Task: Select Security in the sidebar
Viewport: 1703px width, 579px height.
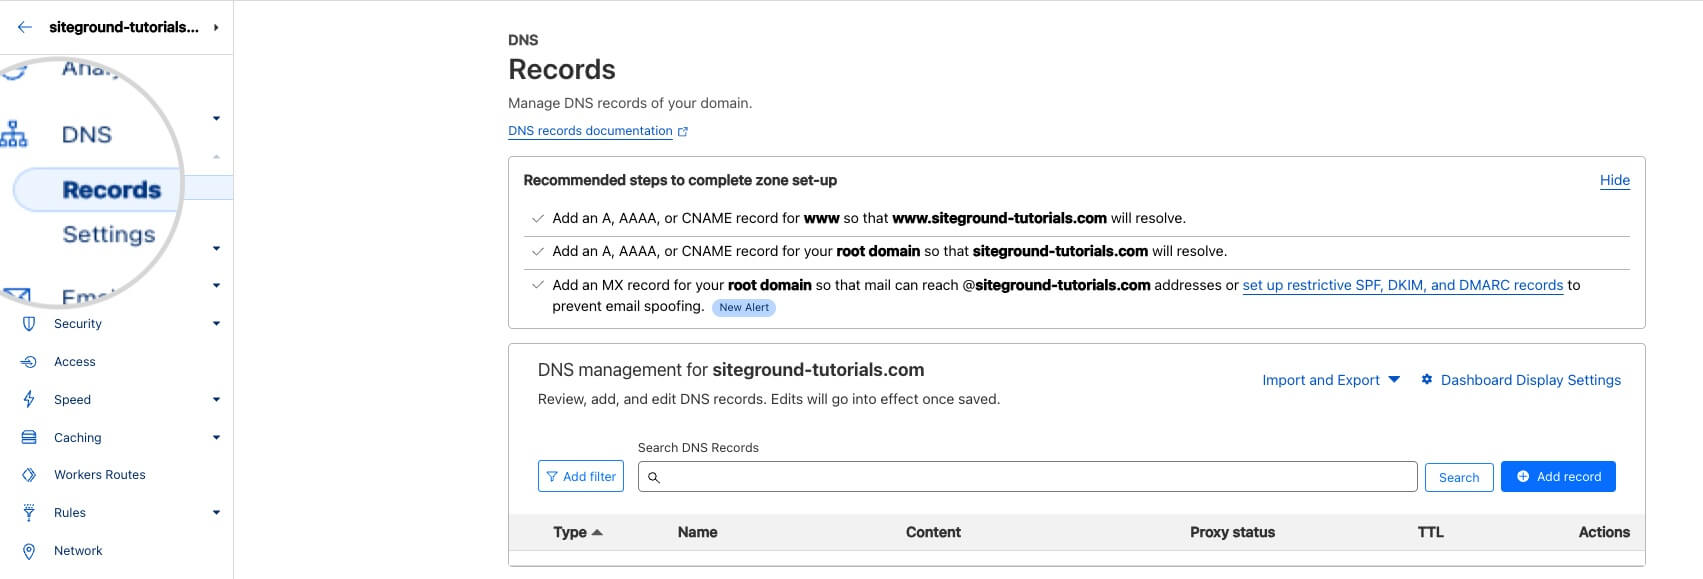Action: click(78, 324)
